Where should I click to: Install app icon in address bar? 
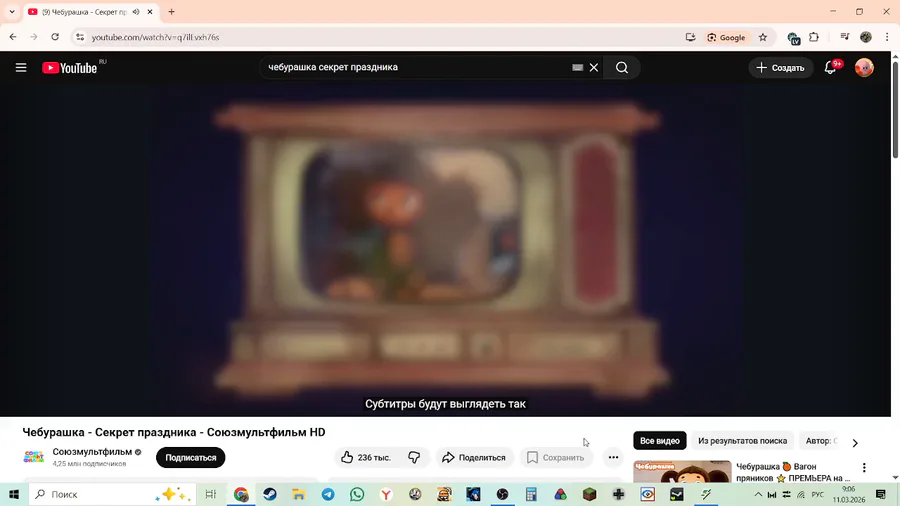[690, 37]
